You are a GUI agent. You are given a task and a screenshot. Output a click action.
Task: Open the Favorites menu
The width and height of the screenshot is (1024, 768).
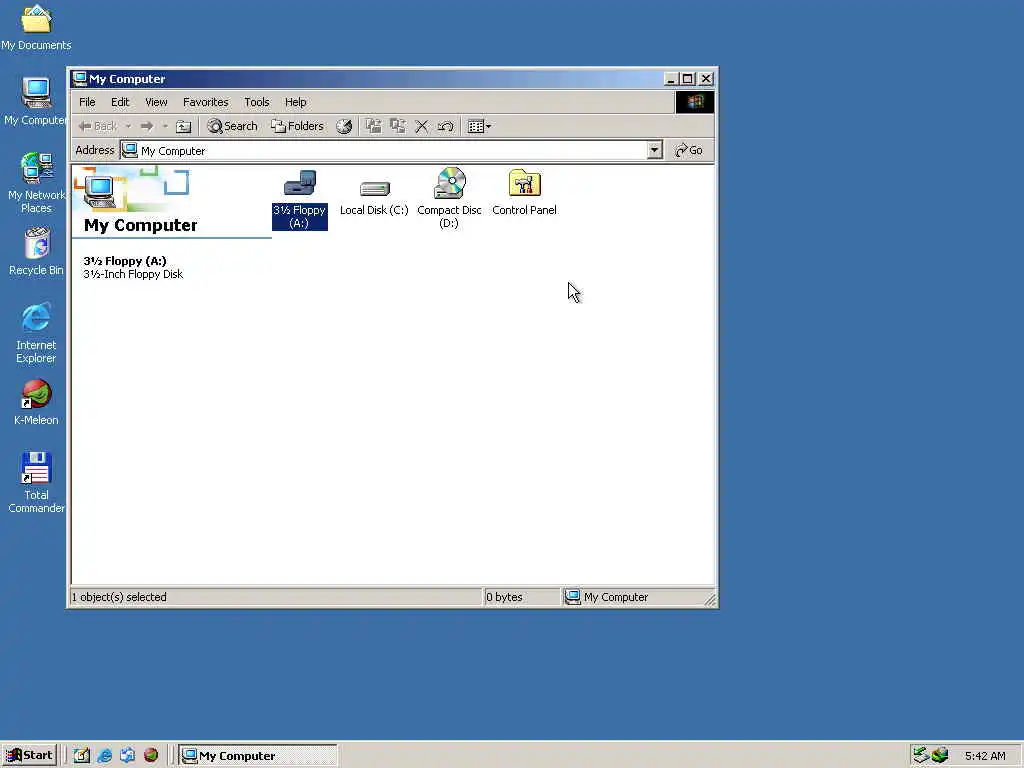pyautogui.click(x=206, y=102)
